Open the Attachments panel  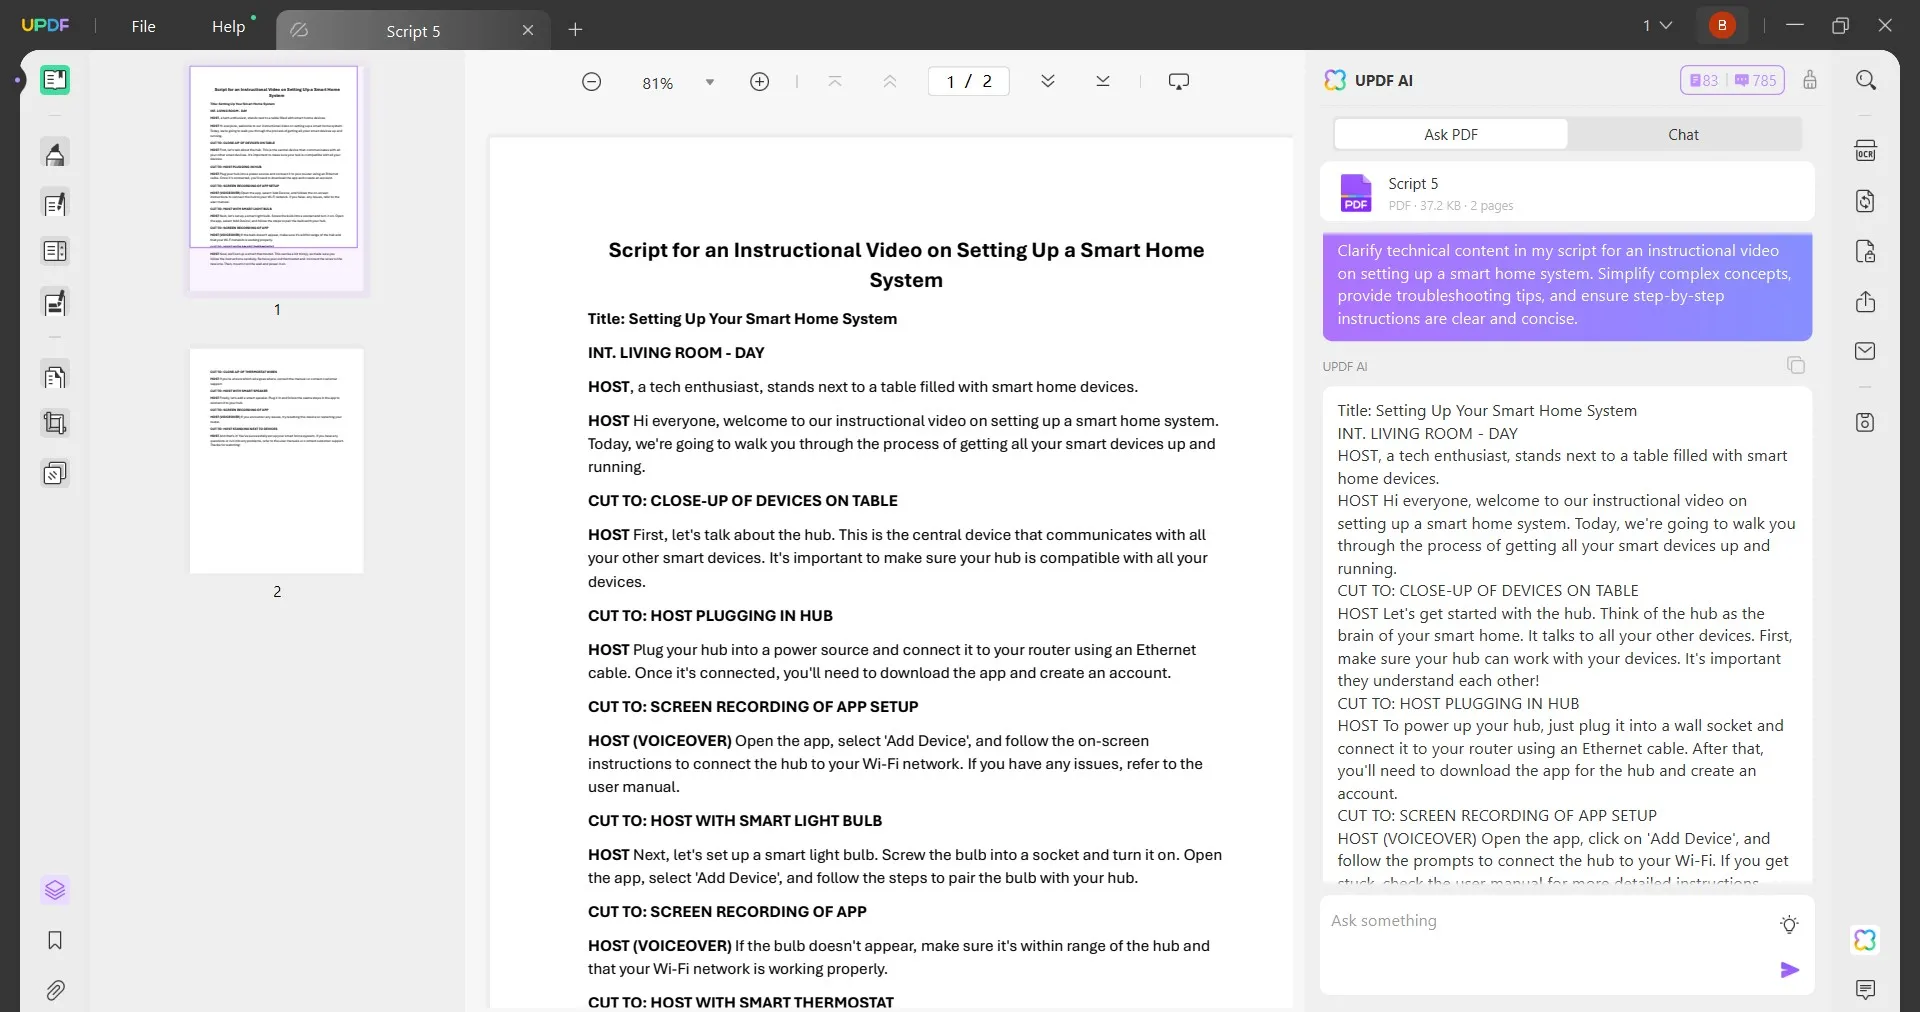click(x=55, y=990)
